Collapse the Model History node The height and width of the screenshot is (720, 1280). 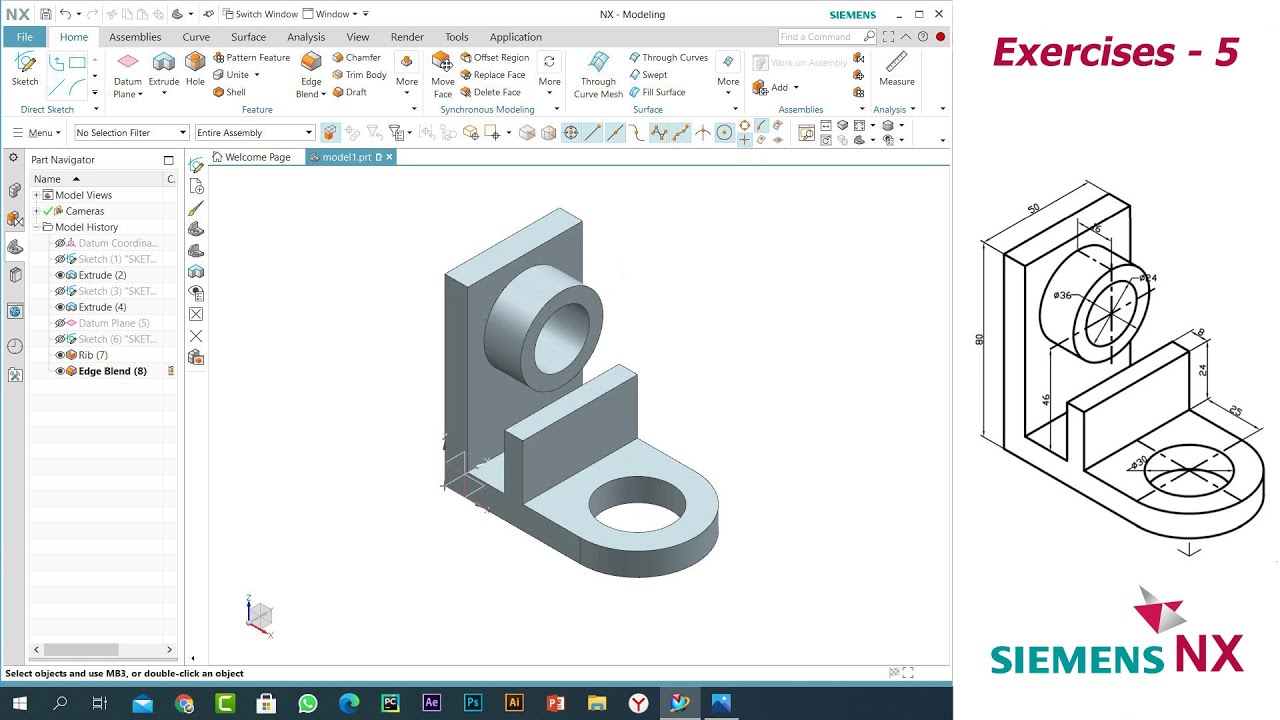point(36,227)
